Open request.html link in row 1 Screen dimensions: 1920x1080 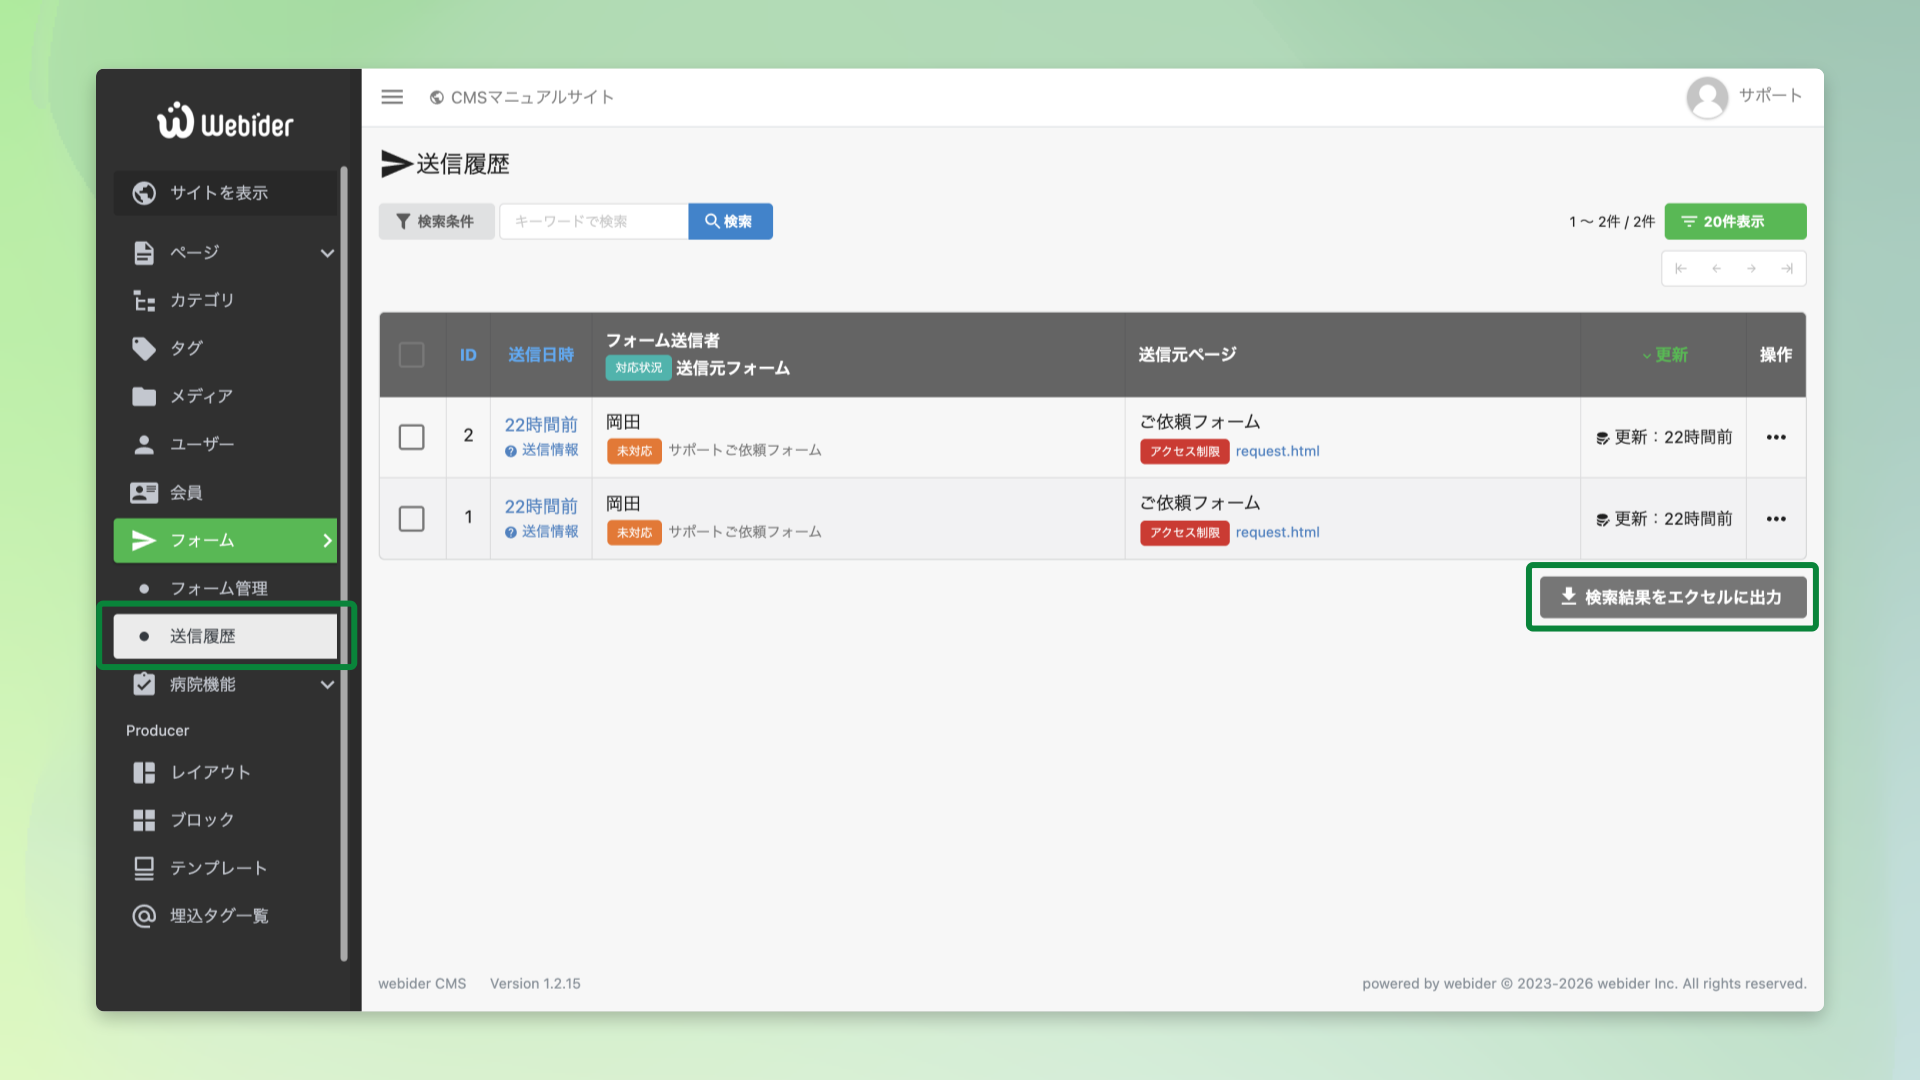[x=1277, y=533]
